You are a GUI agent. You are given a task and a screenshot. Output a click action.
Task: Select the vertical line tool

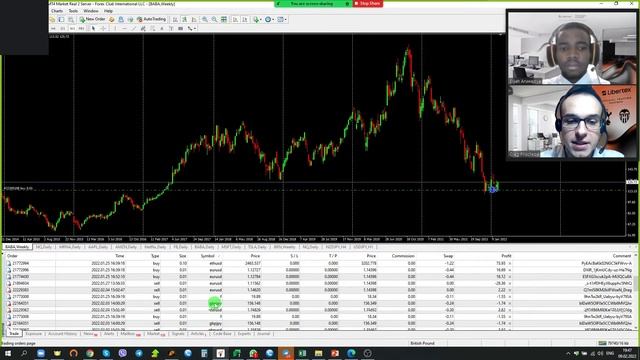pos(115,29)
